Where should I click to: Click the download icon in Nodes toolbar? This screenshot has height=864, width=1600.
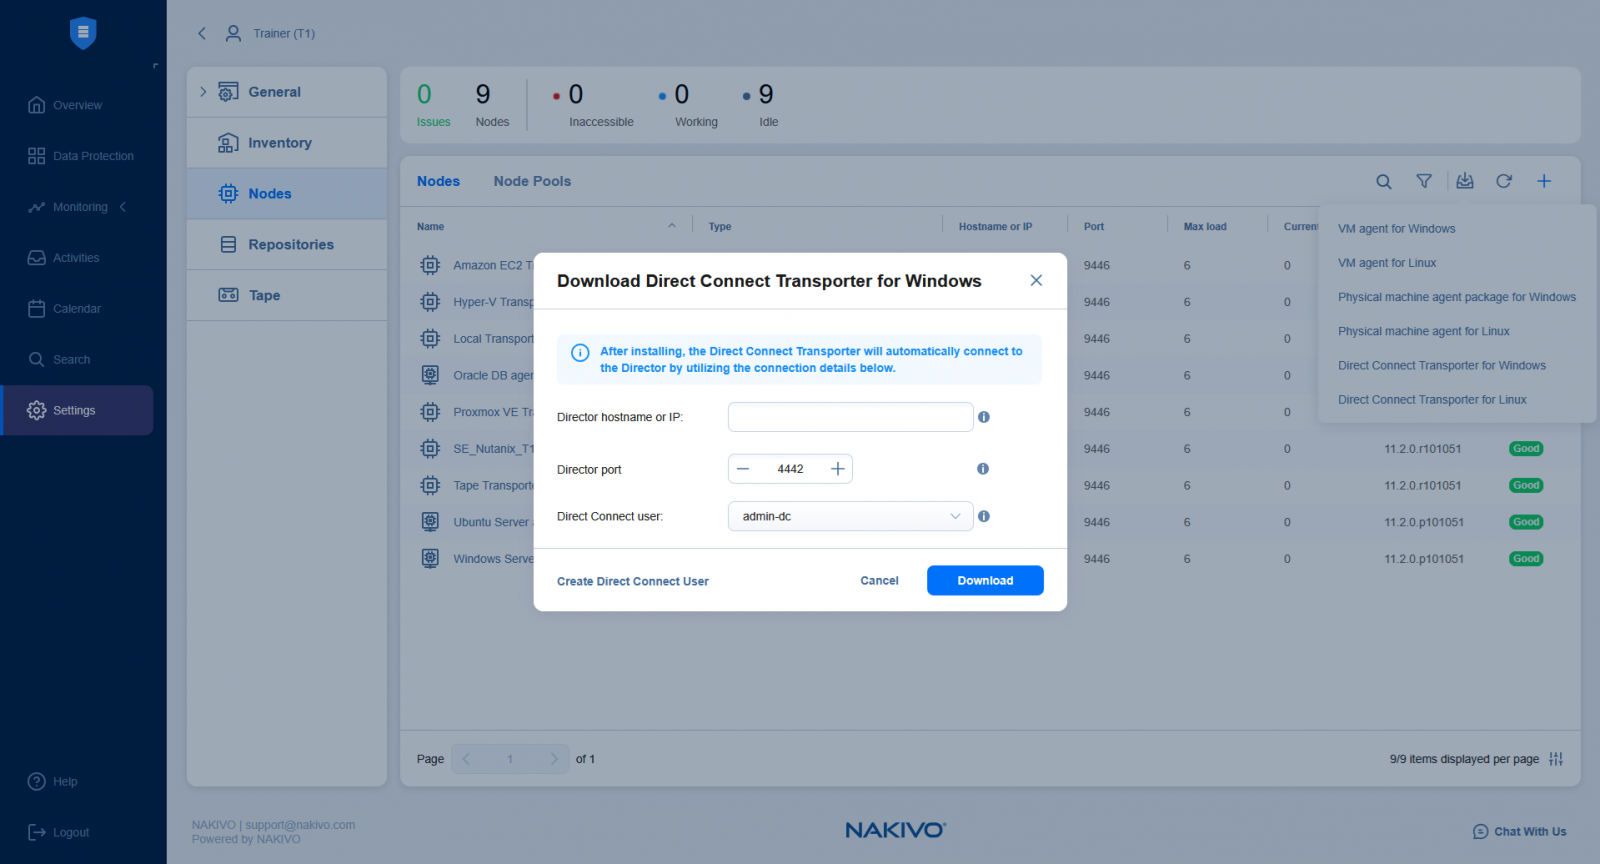tap(1465, 181)
